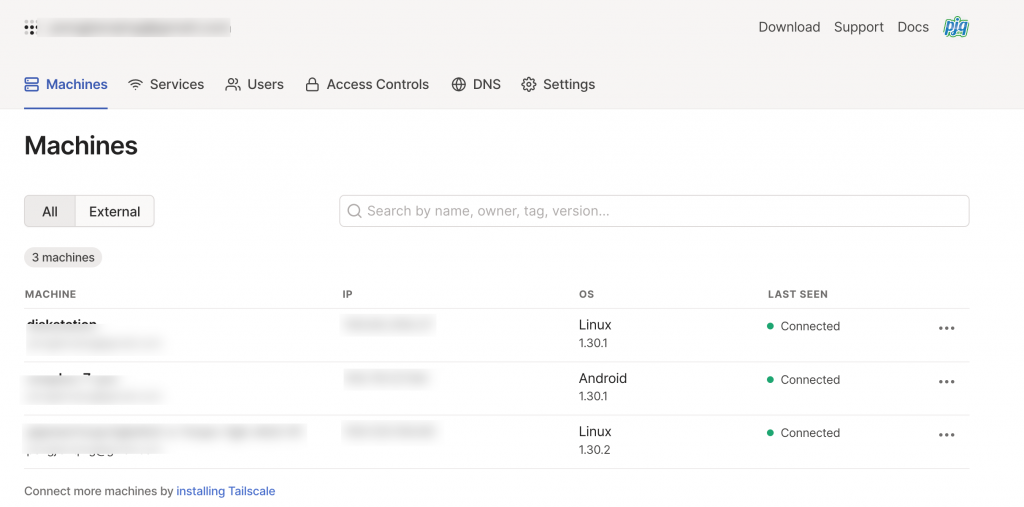Open the user avatar in top right
Viewport: 1024px width, 507px height.
[x=956, y=27]
